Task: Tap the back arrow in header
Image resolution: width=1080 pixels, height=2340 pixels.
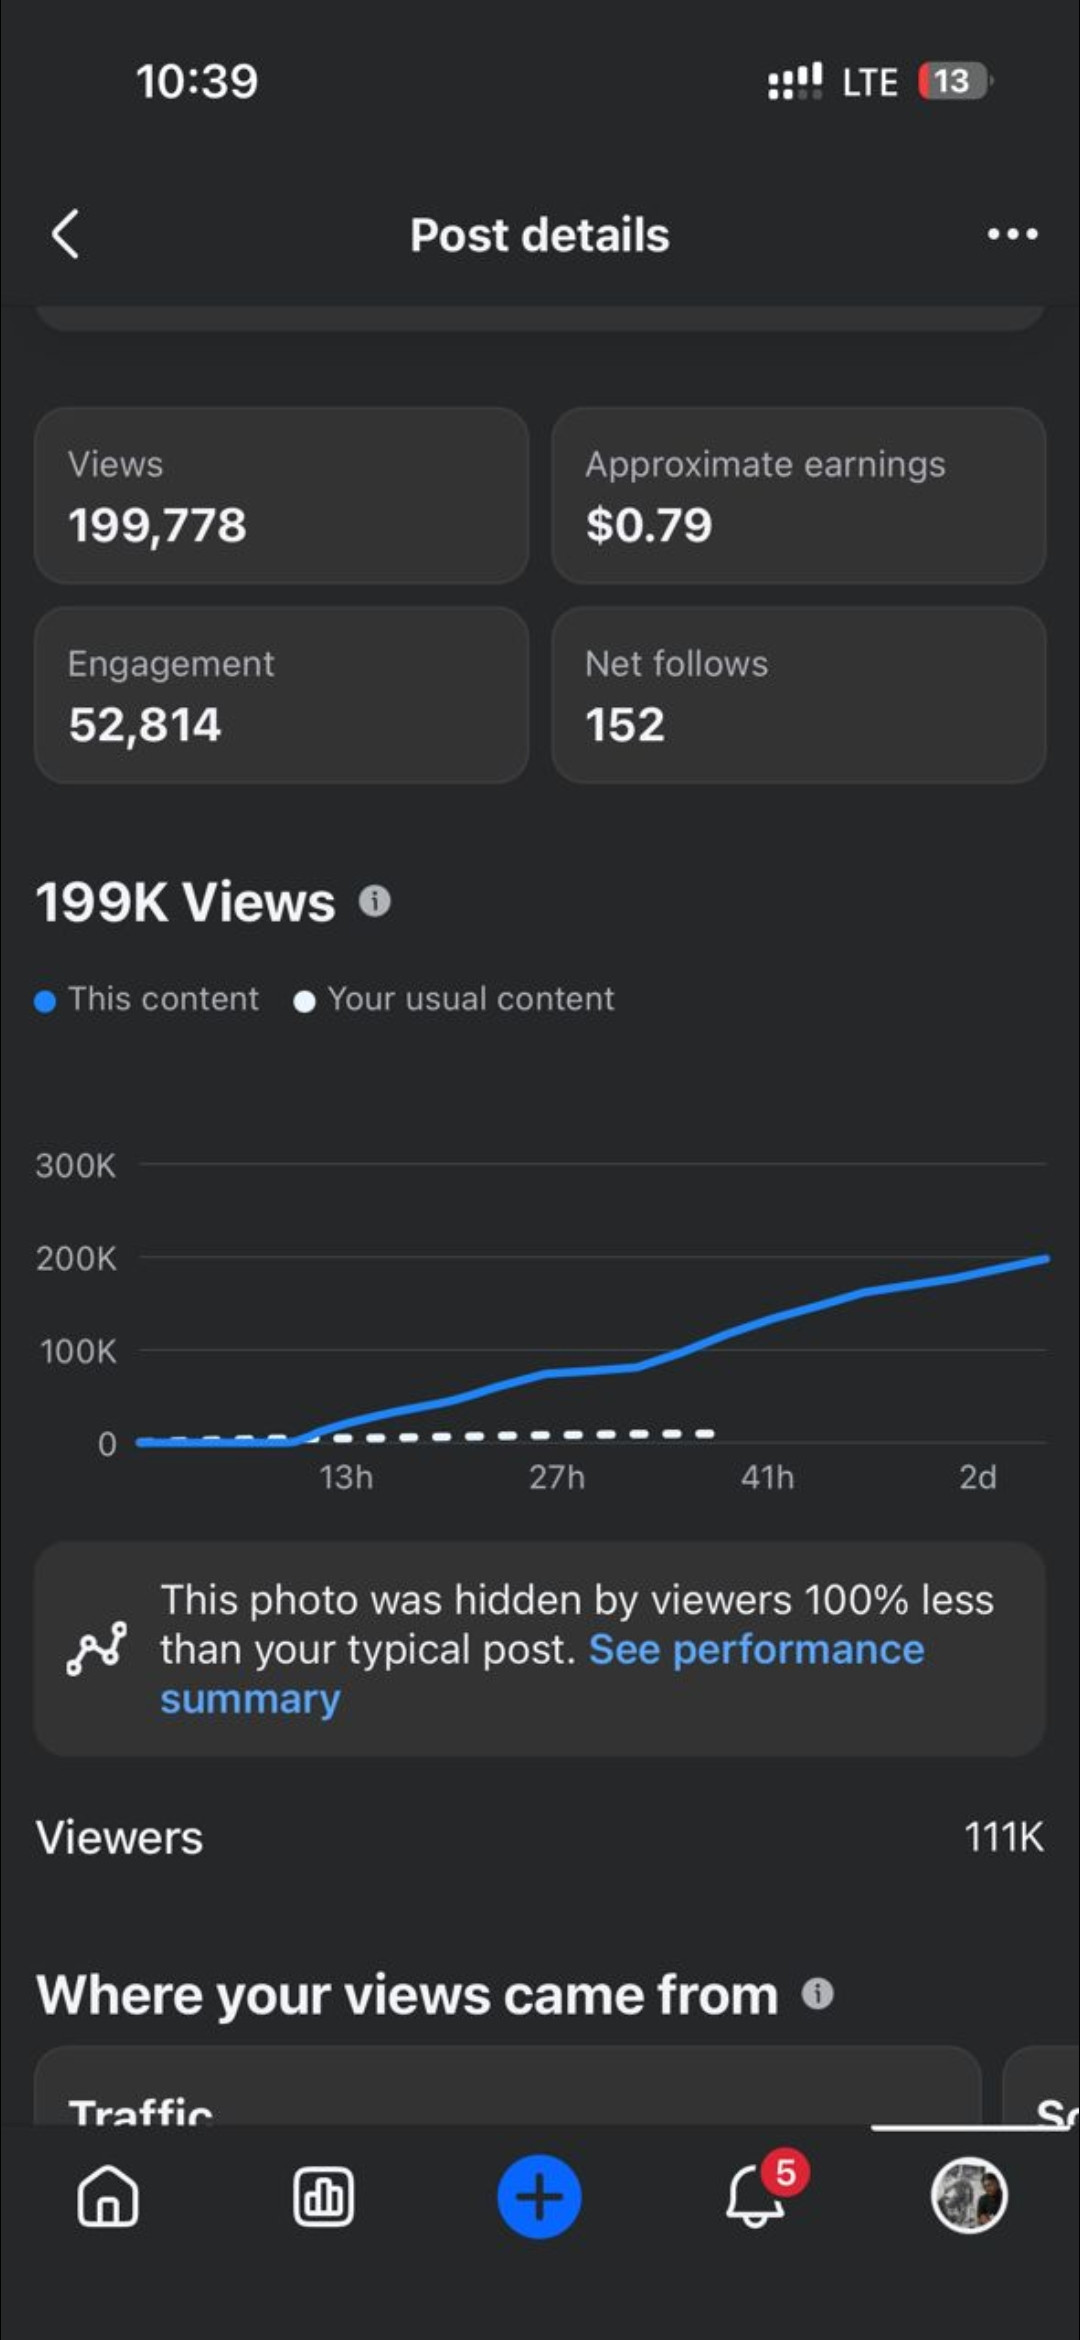Action: click(66, 235)
